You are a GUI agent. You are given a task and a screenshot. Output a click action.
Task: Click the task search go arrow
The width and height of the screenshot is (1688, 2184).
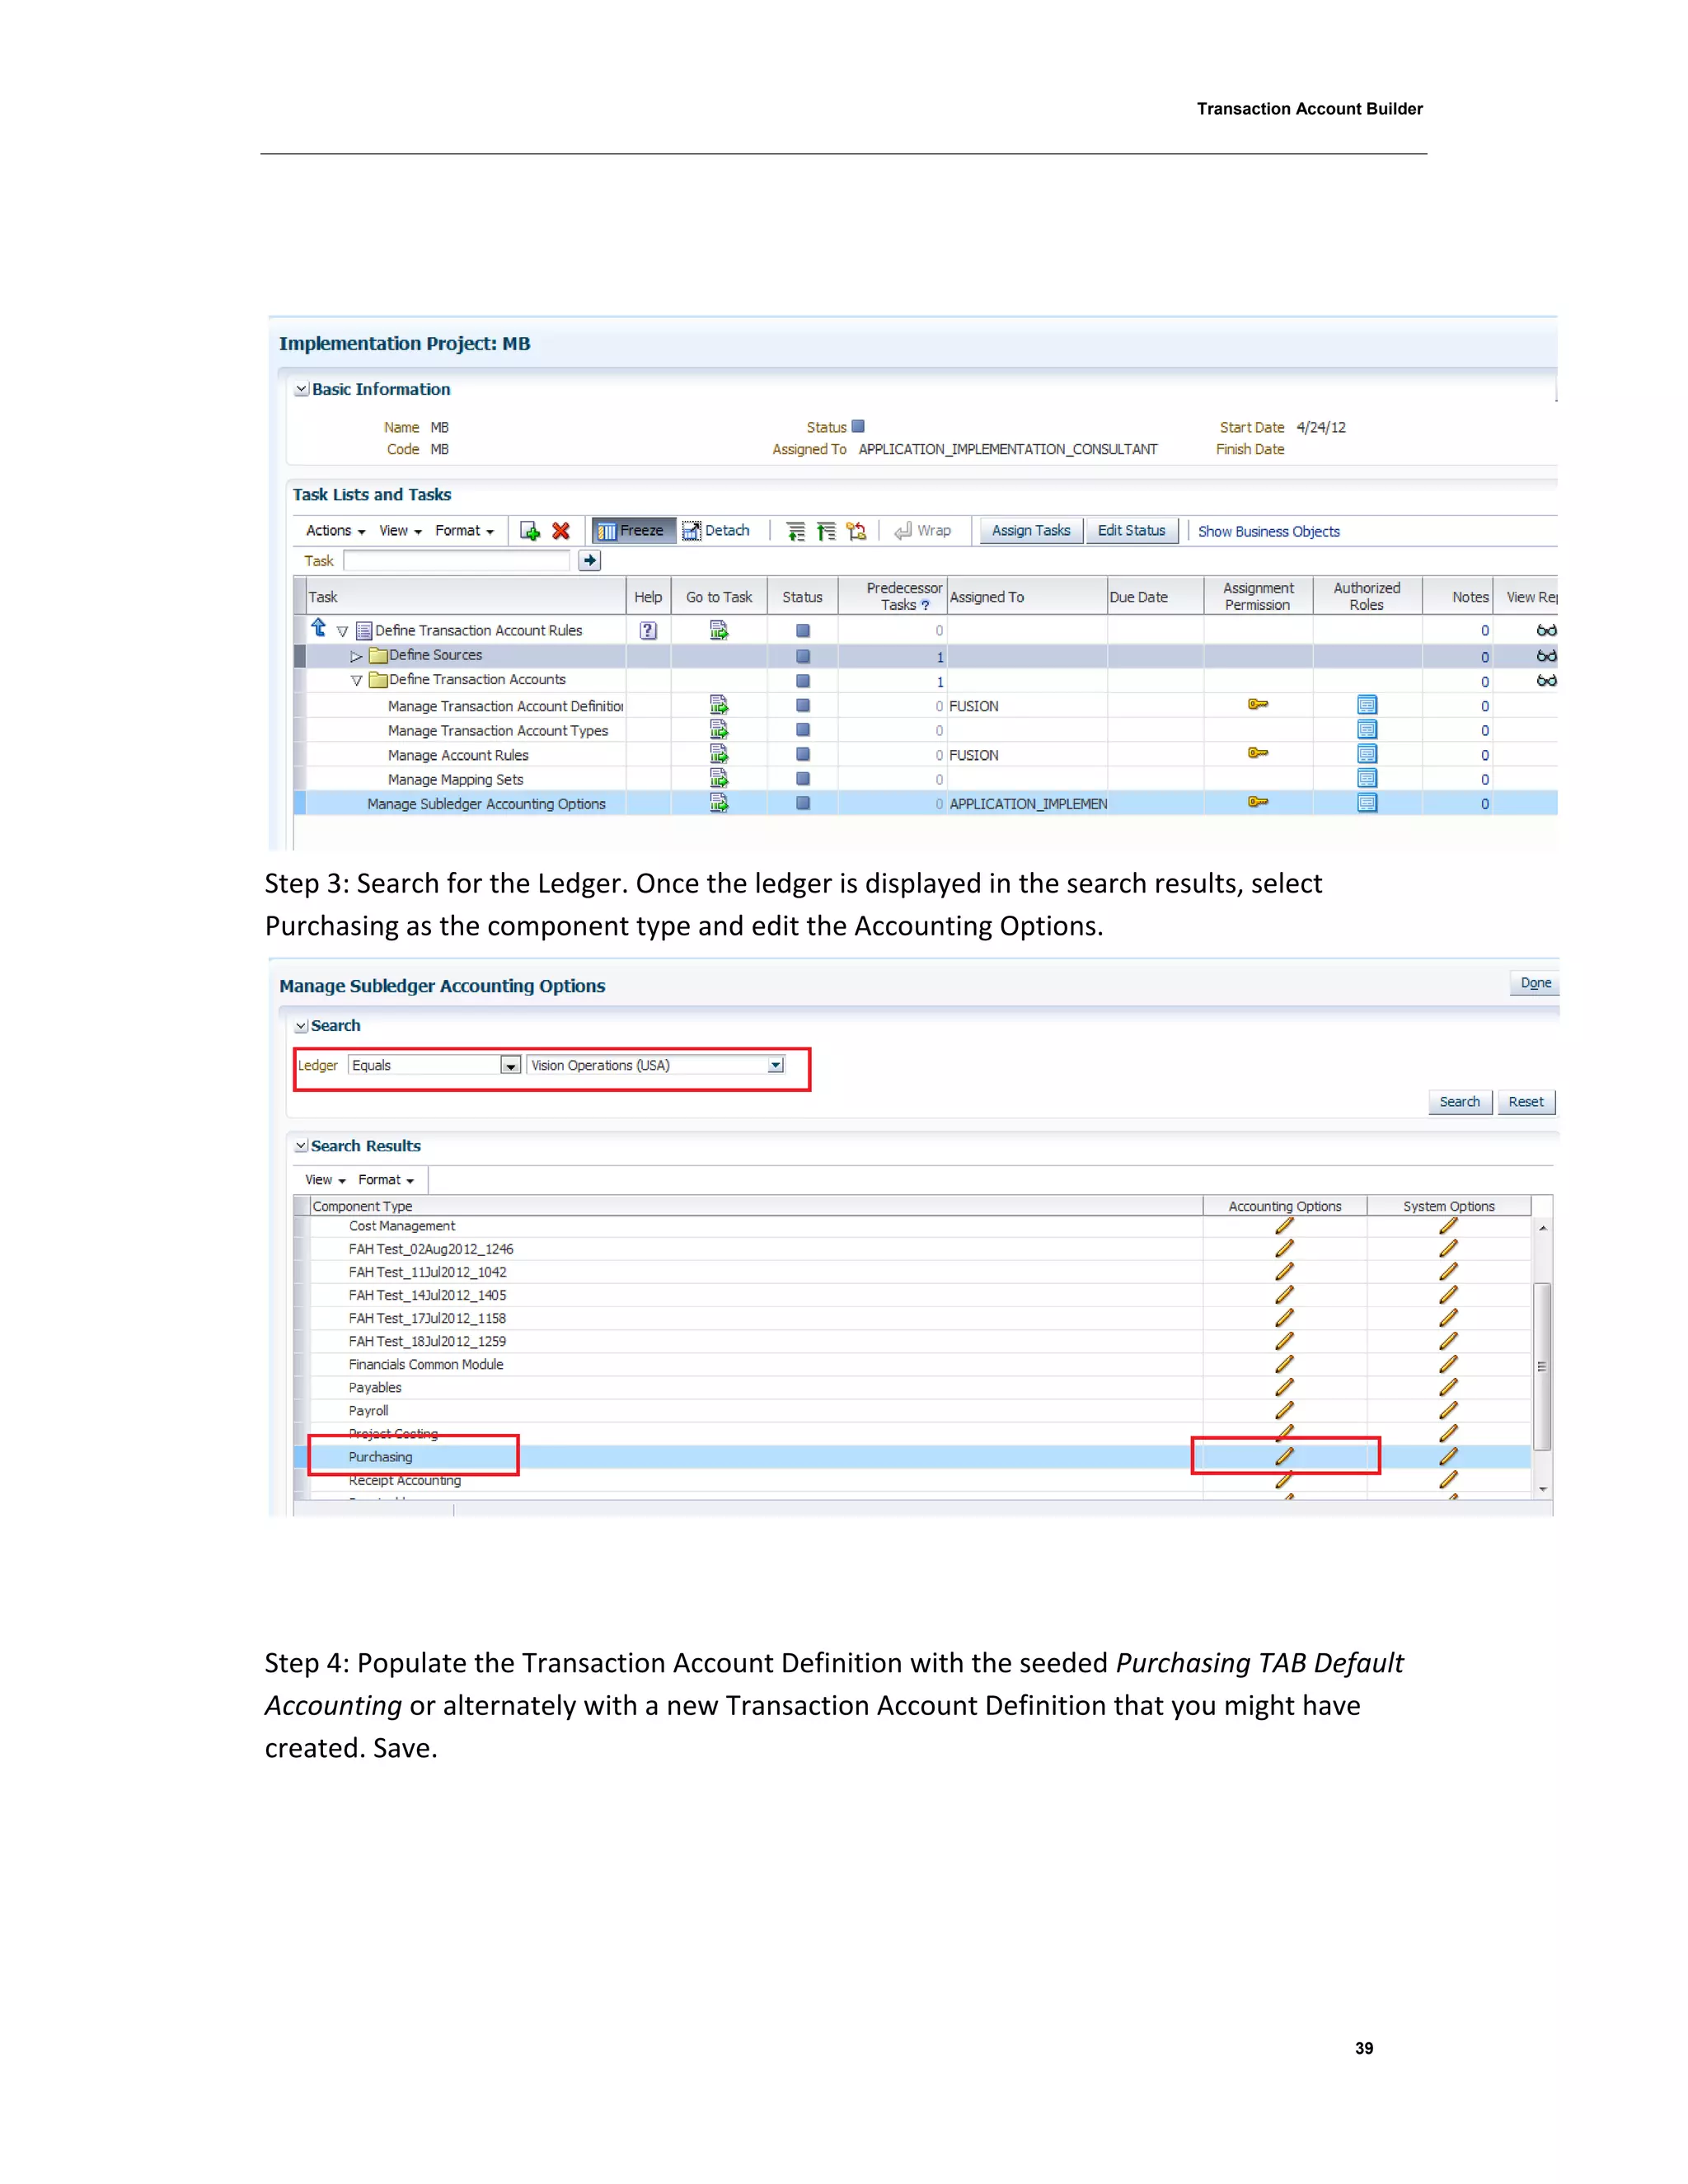click(x=590, y=561)
